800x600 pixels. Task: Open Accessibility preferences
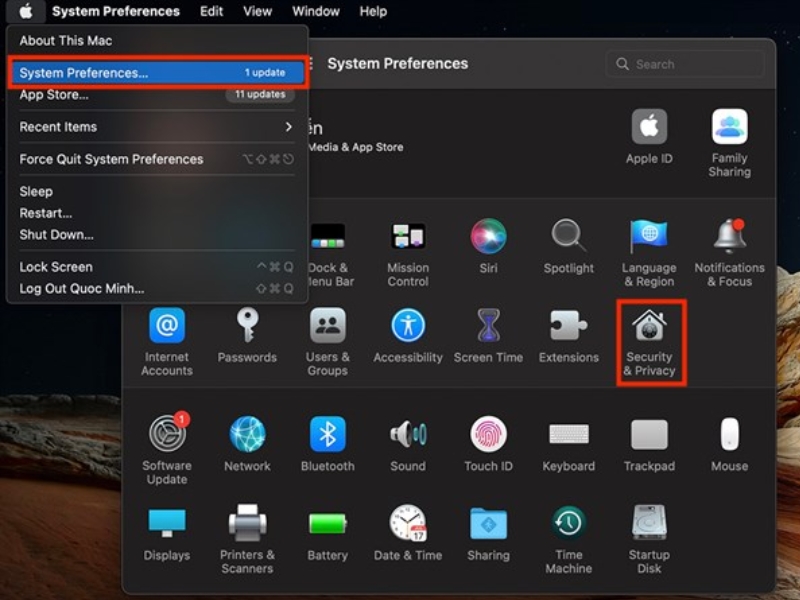coord(408,335)
